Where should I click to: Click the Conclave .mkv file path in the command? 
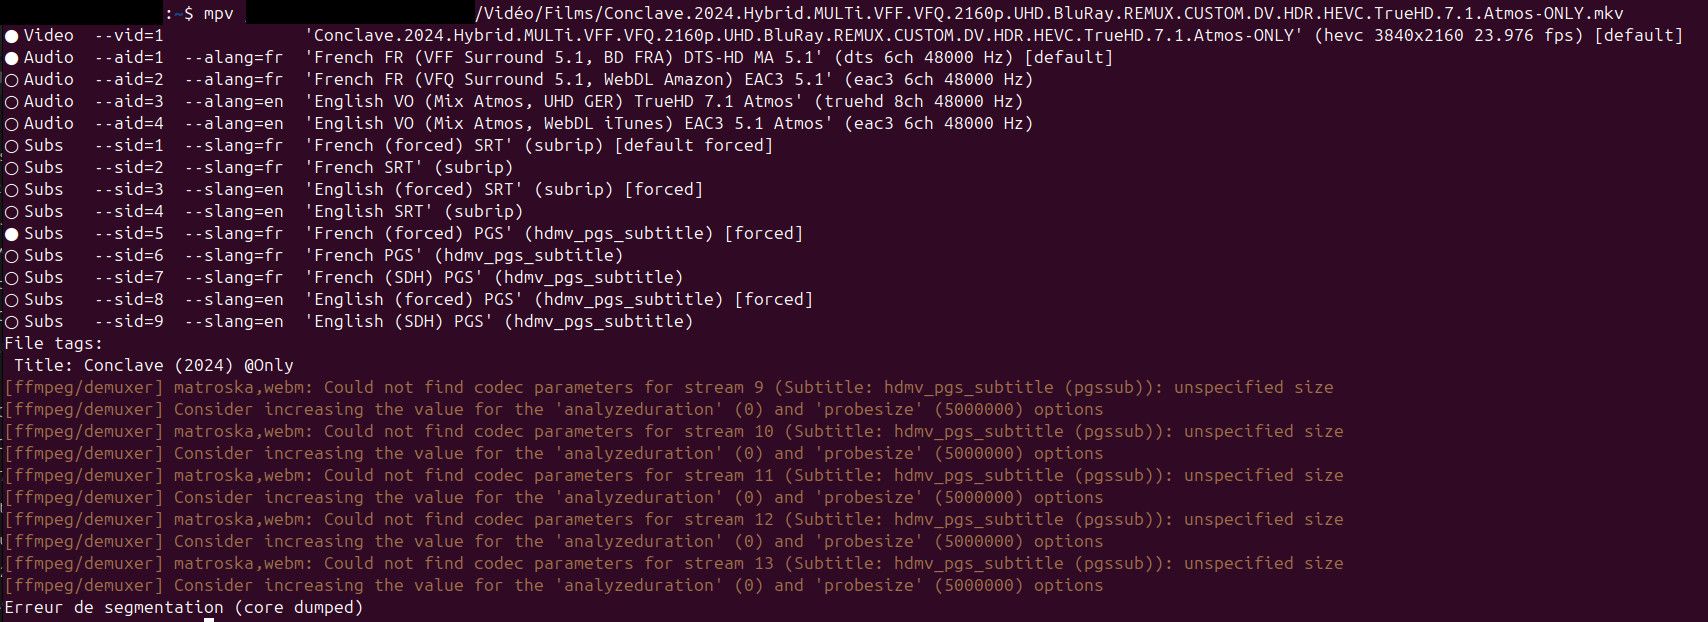pyautogui.click(x=1049, y=14)
